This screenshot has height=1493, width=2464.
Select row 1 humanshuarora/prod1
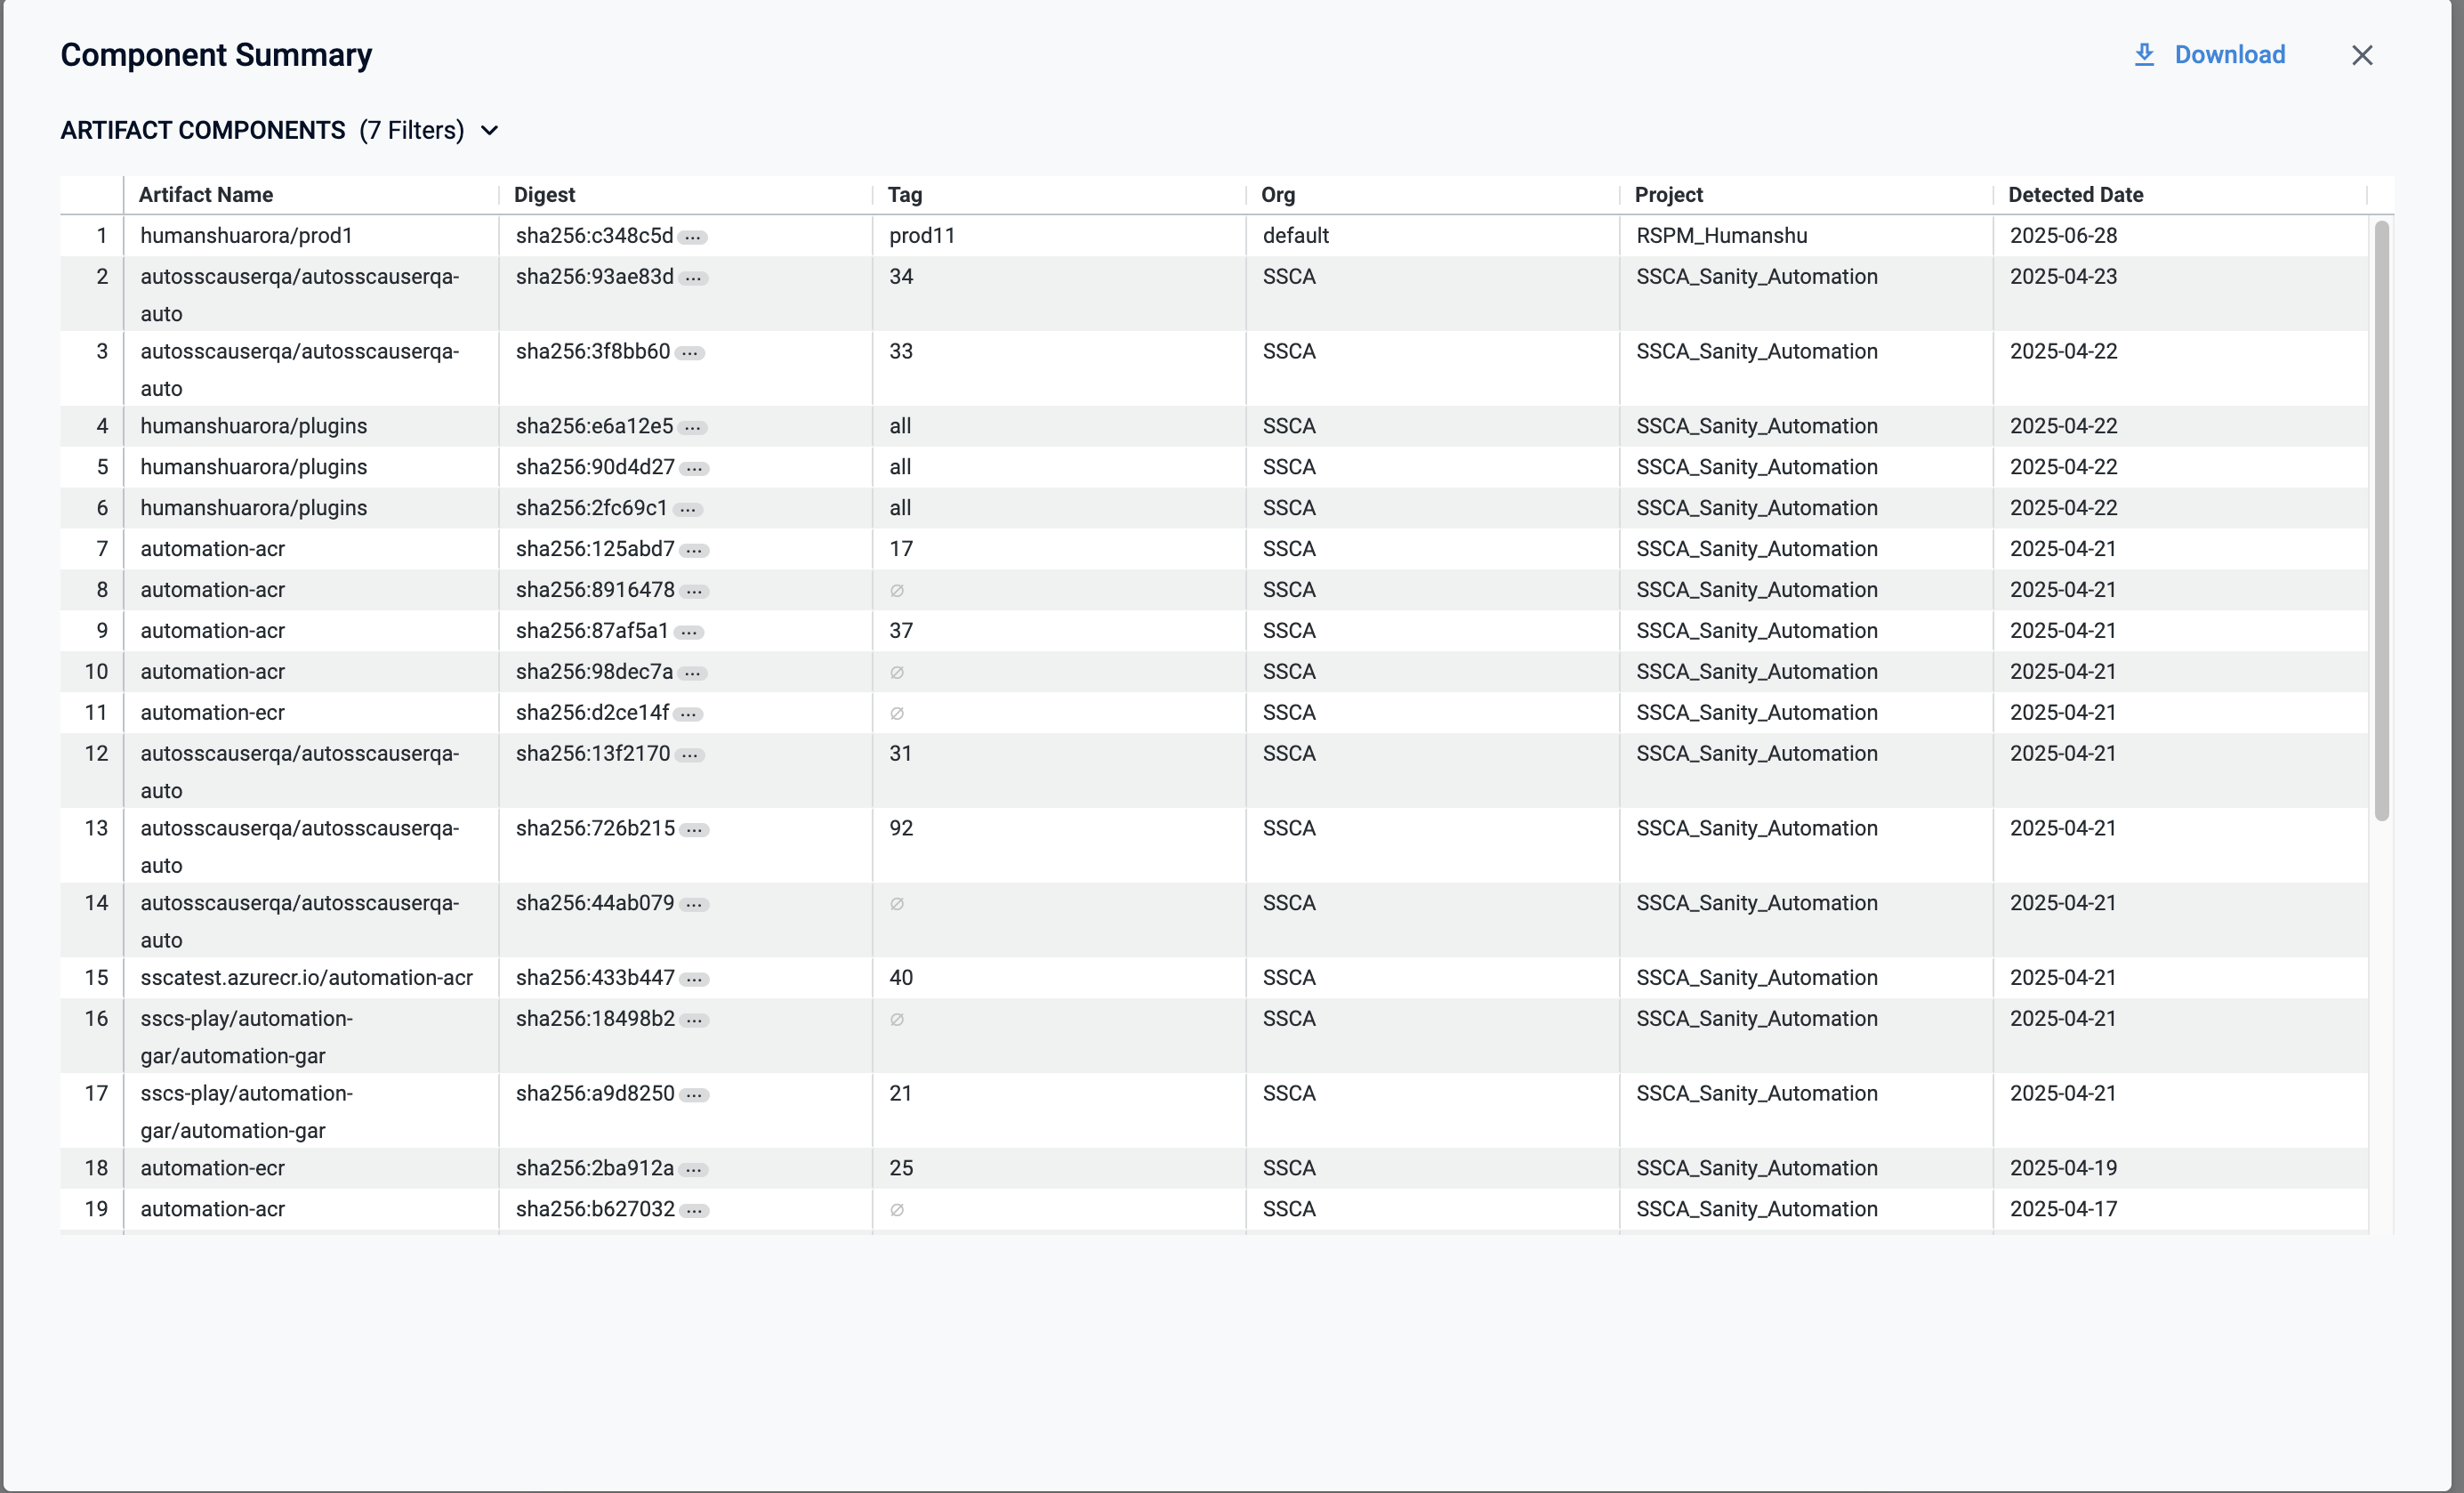coord(246,236)
